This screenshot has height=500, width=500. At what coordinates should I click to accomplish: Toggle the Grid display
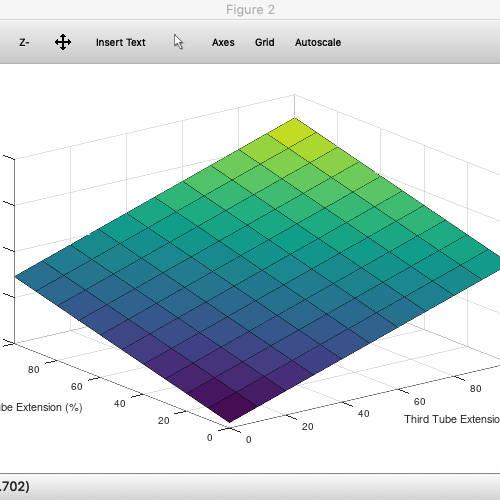click(x=265, y=43)
